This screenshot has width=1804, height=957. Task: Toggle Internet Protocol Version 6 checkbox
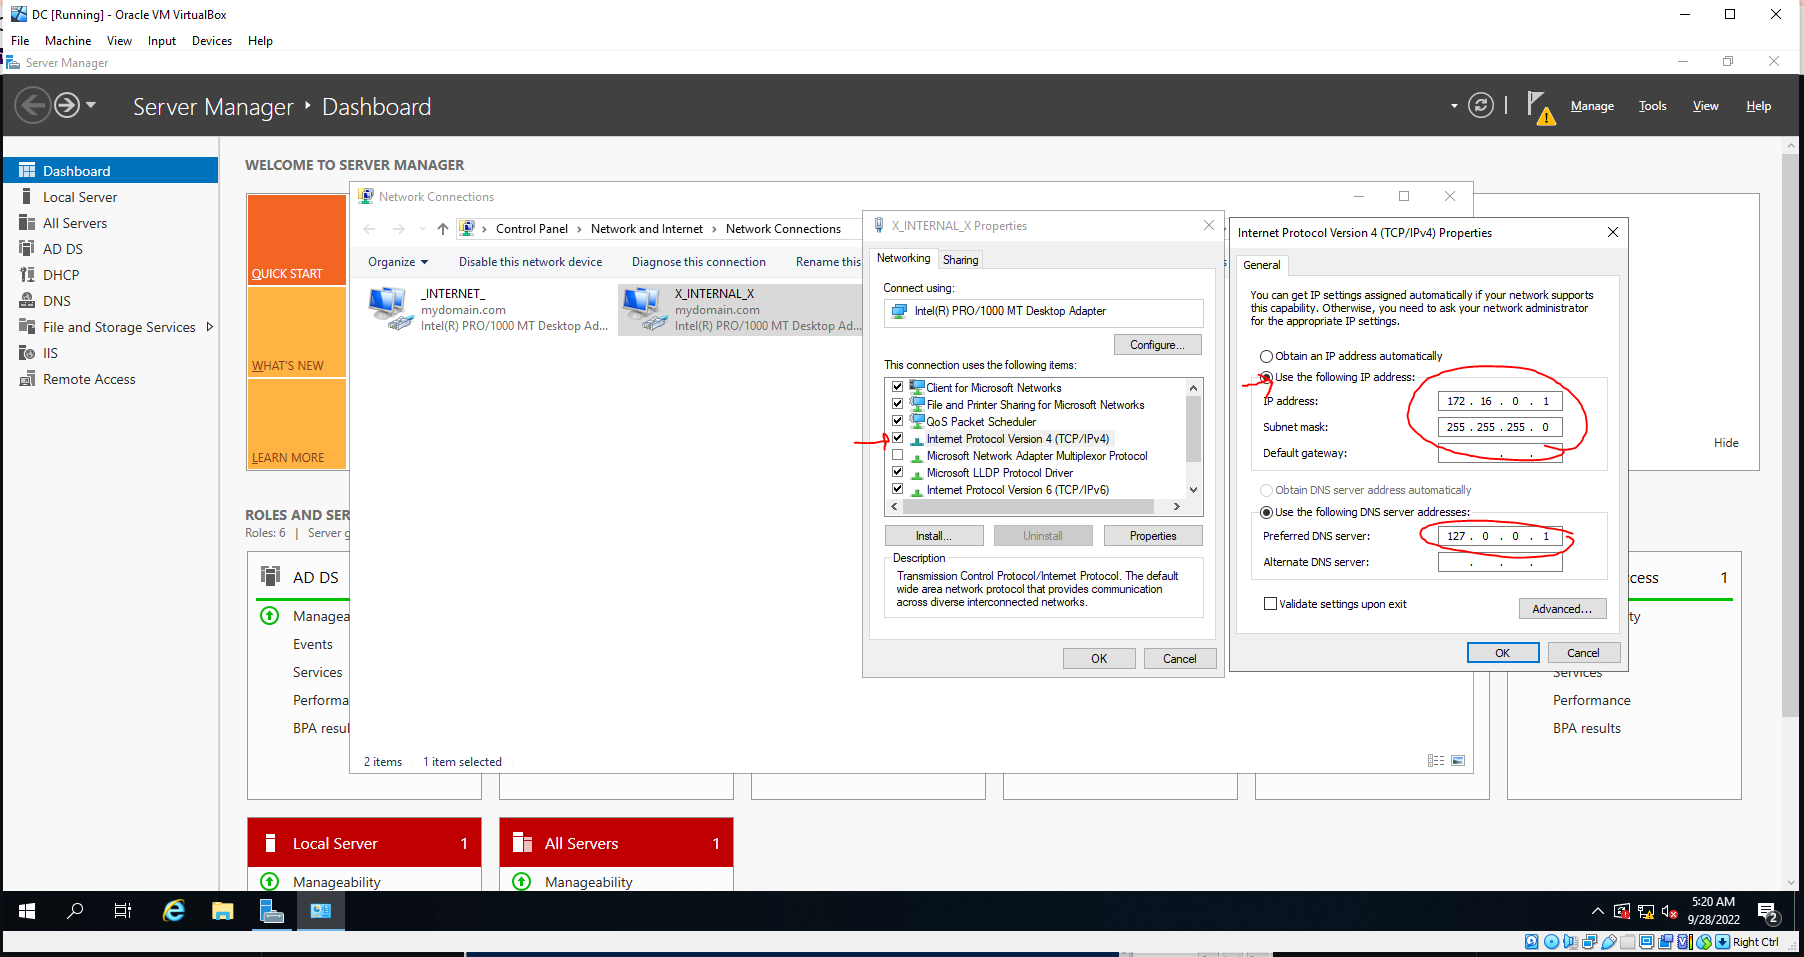coord(898,489)
